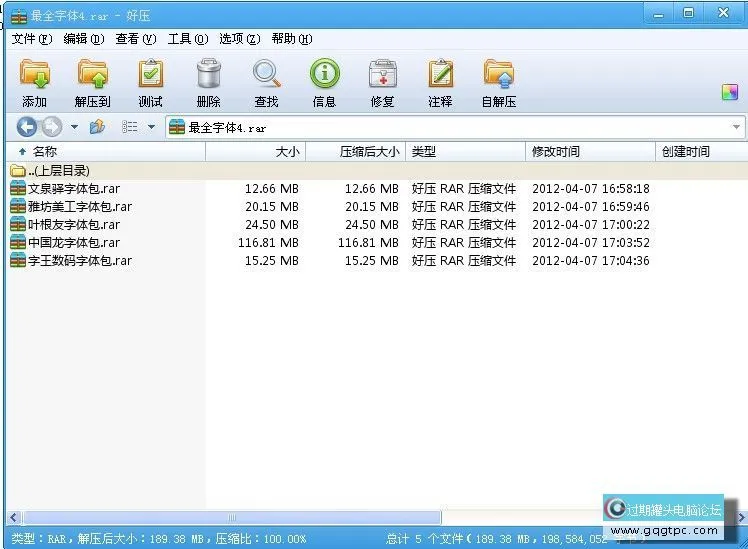Select the ..(上层目录) parent folder row
Viewport: 748px width, 549px height.
pos(377,170)
